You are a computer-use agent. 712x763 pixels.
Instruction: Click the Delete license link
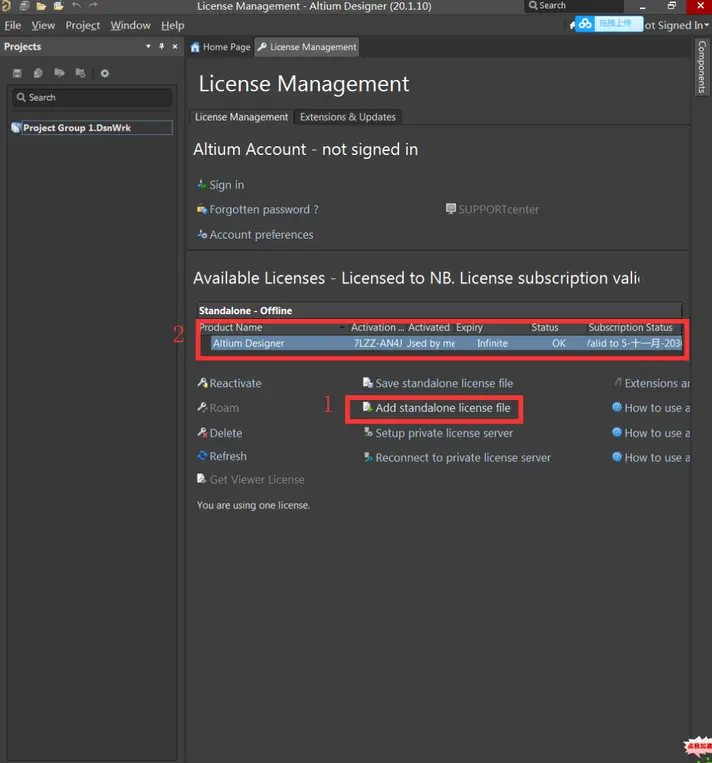(x=219, y=433)
